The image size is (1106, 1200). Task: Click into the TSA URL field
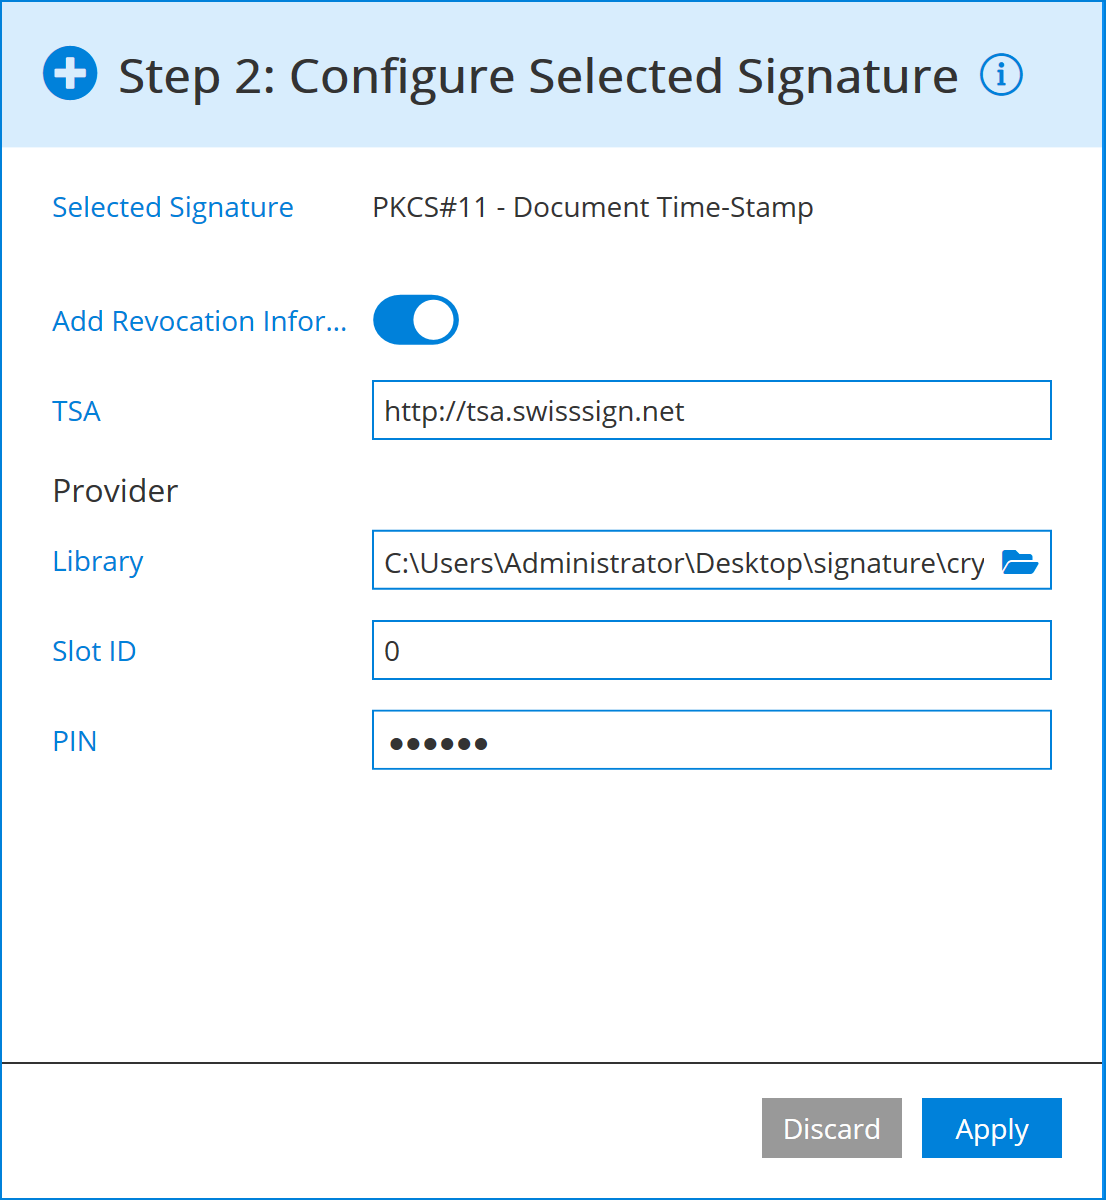pyautogui.click(x=711, y=410)
